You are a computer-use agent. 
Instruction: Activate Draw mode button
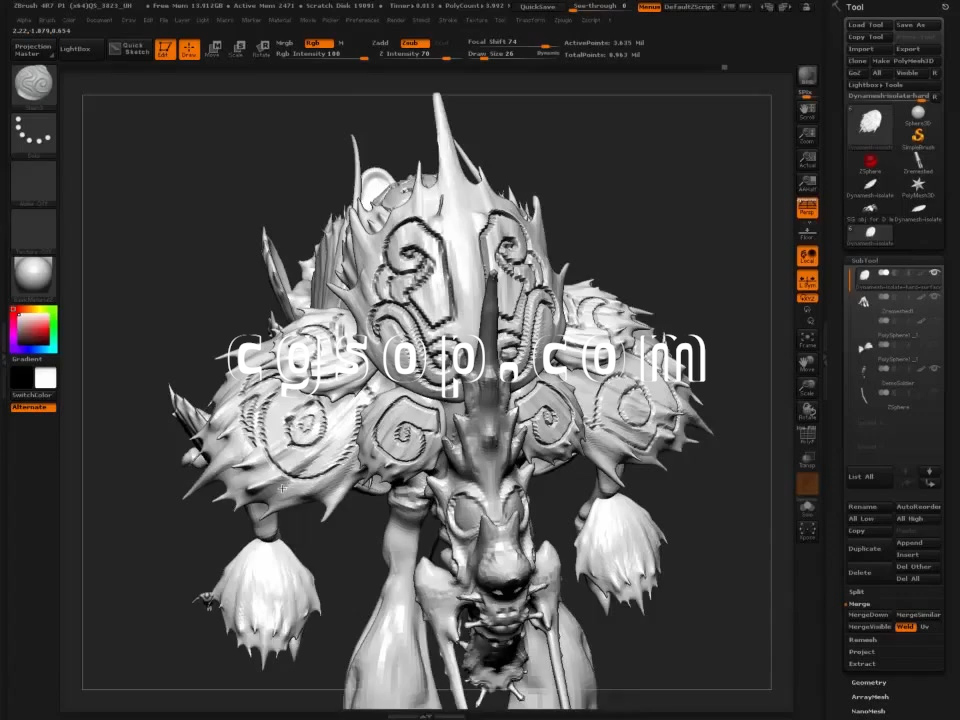tap(189, 49)
